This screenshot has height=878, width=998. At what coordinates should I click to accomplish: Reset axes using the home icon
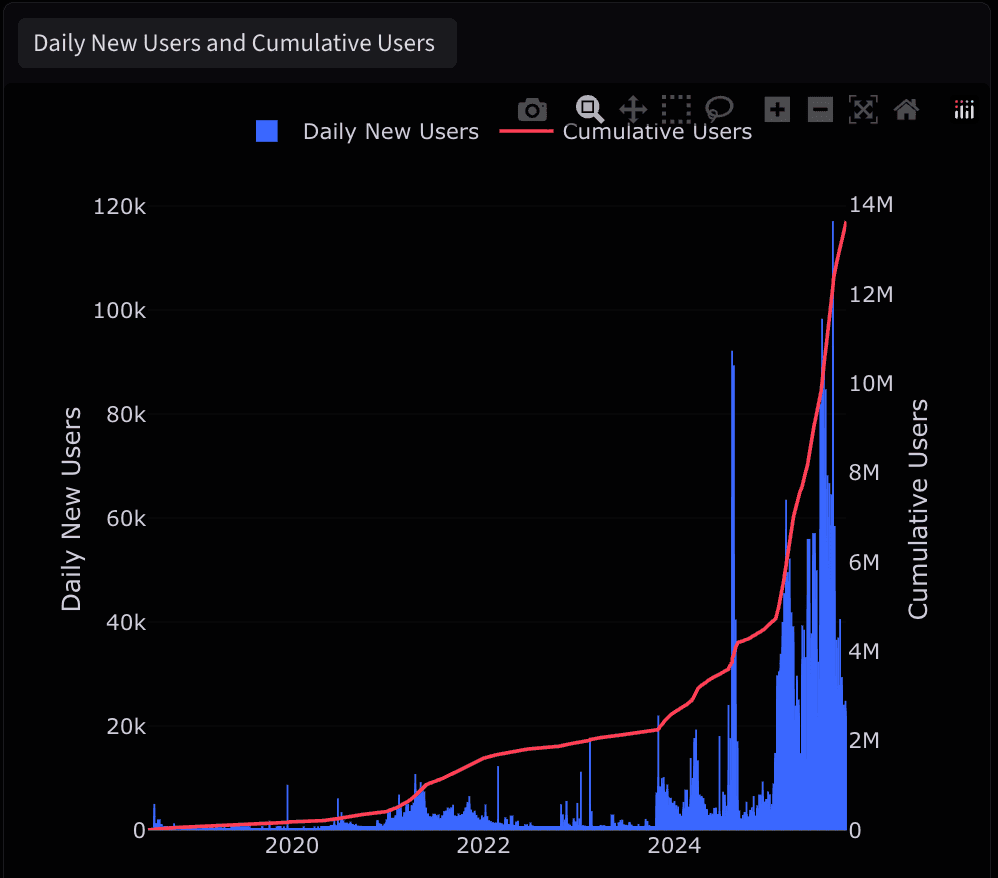tap(906, 109)
